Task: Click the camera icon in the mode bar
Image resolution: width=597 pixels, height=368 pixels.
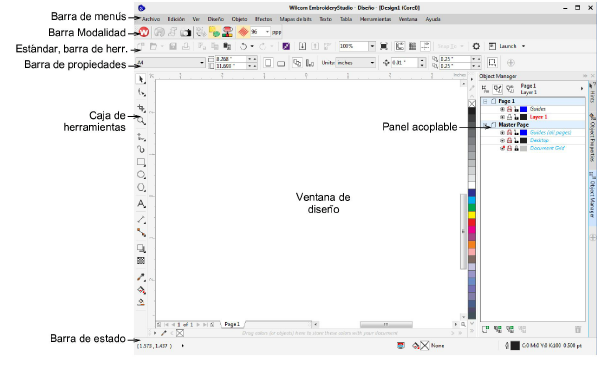Action: pyautogui.click(x=186, y=33)
